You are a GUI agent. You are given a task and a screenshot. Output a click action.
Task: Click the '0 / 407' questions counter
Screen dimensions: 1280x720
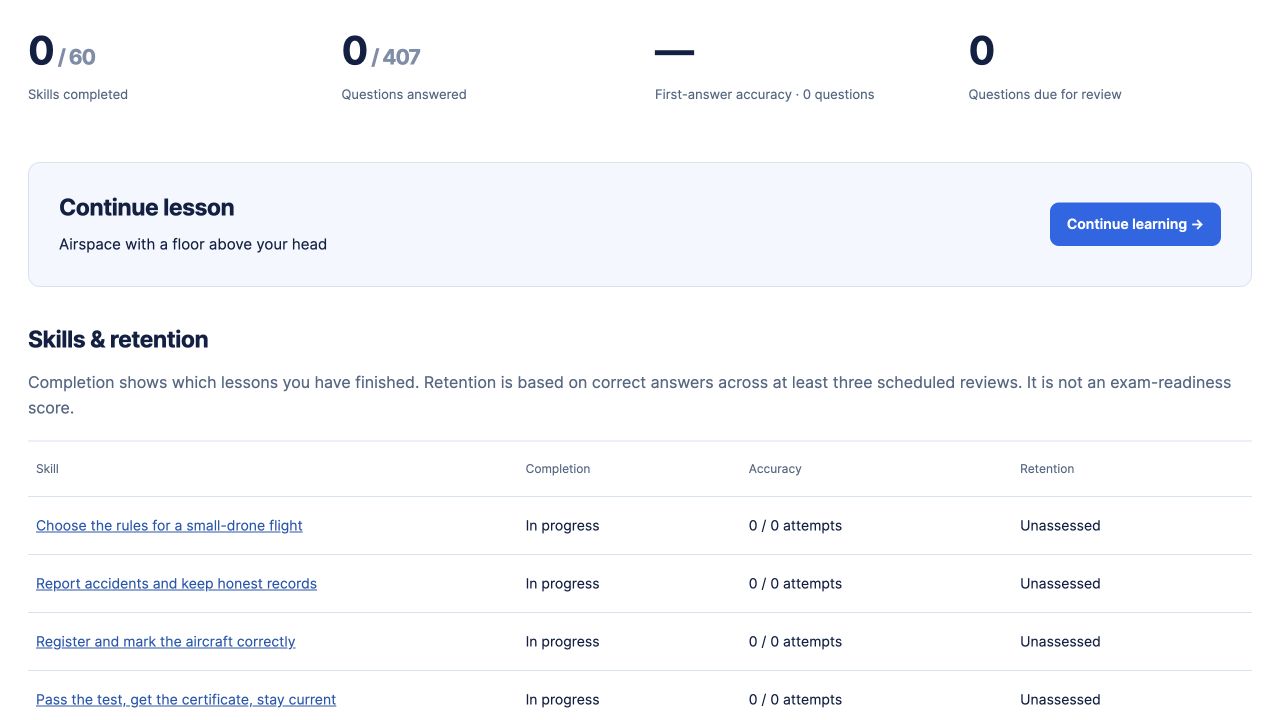click(x=381, y=52)
